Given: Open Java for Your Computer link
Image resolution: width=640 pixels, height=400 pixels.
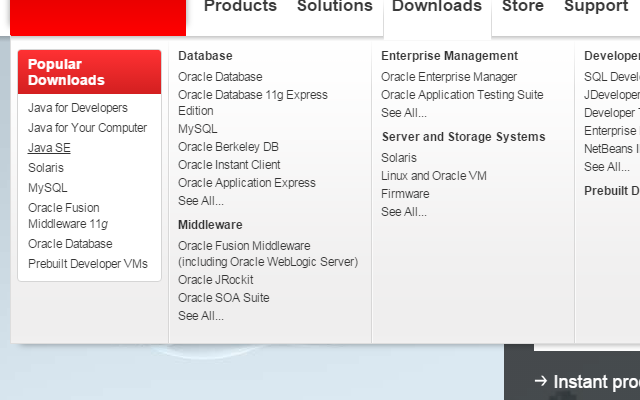Looking at the screenshot, I should (87, 128).
